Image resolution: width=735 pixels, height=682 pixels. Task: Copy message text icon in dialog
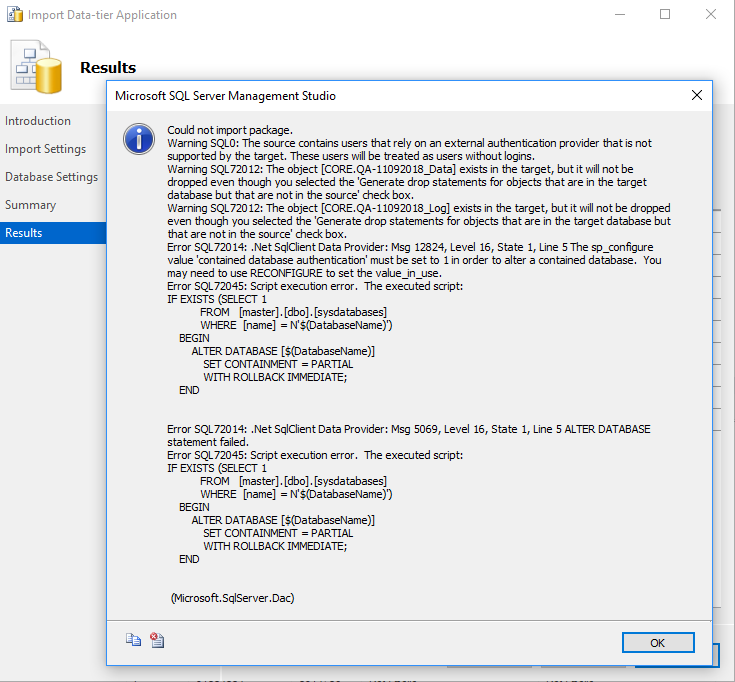pos(133,640)
